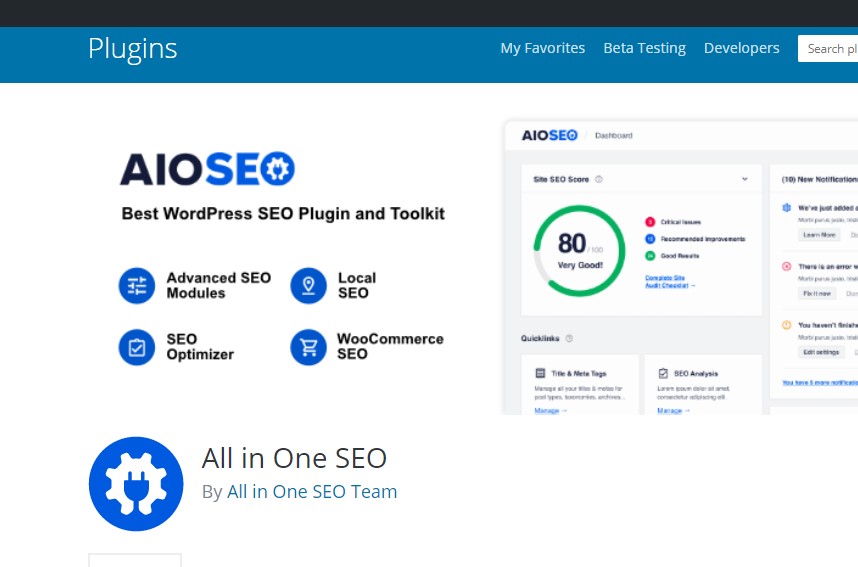Image resolution: width=858 pixels, height=567 pixels.
Task: Click the red Critical Issues badge
Action: 649,221
